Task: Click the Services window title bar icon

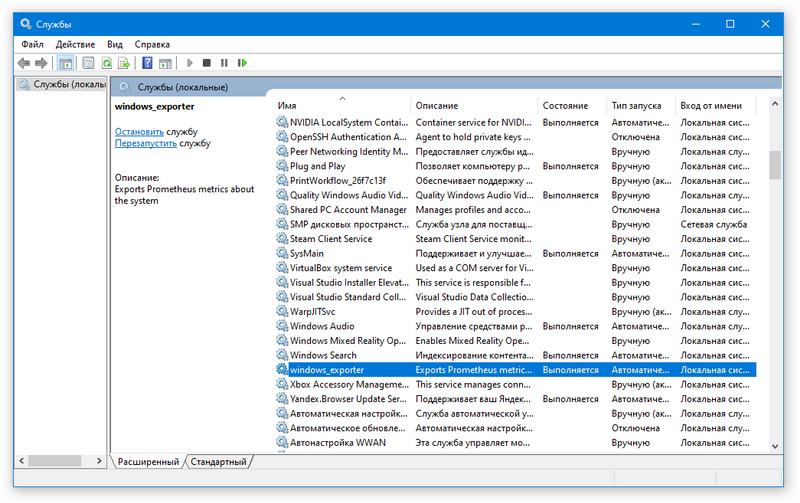Action: 26,23
